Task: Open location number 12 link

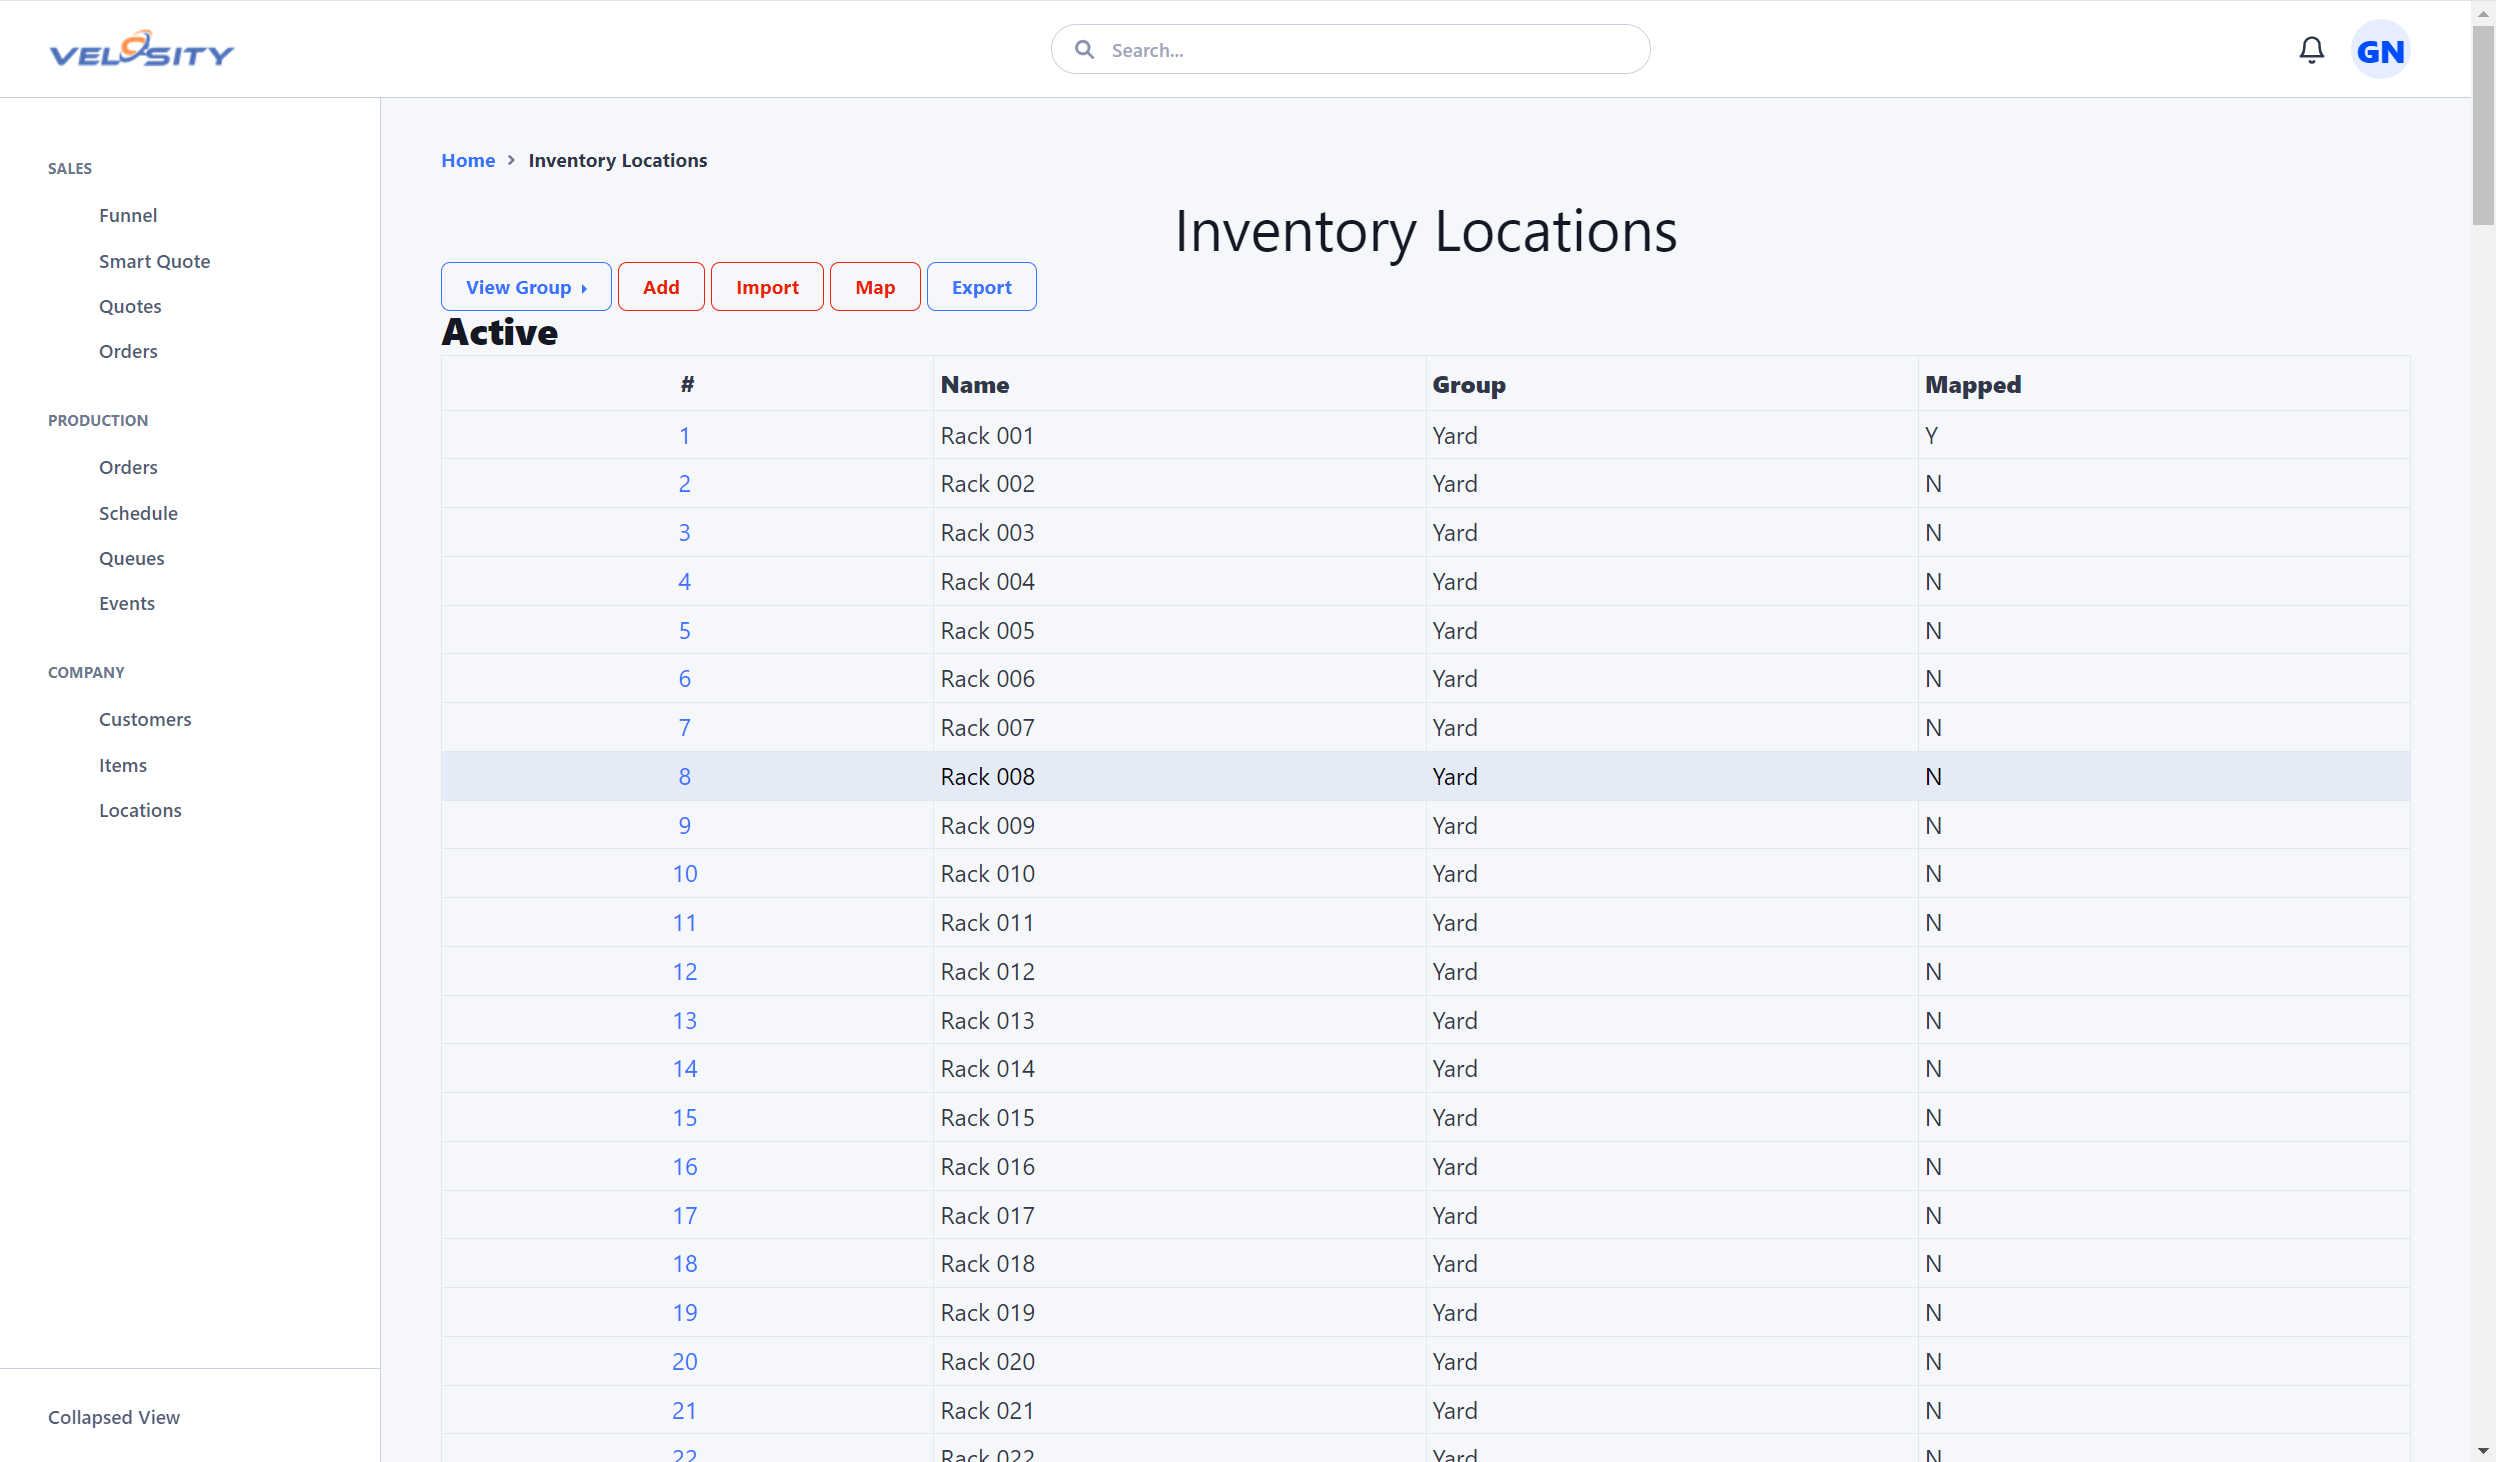Action: 684,971
